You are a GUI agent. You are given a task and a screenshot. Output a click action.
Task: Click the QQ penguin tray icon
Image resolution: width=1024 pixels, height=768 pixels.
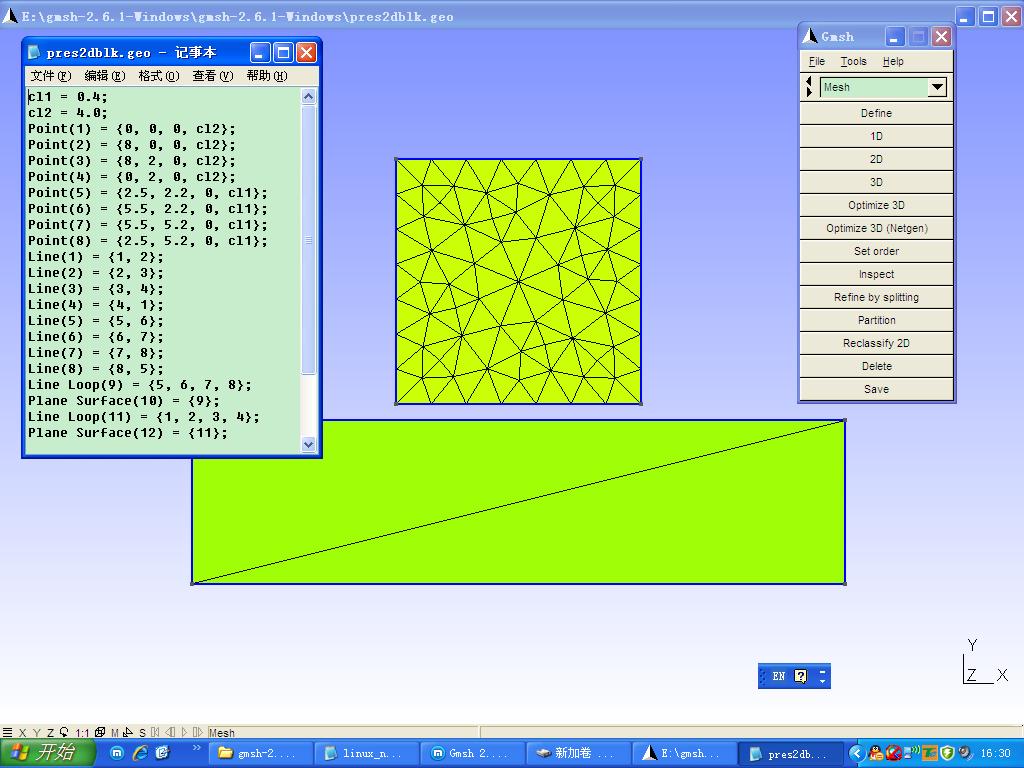(x=876, y=754)
